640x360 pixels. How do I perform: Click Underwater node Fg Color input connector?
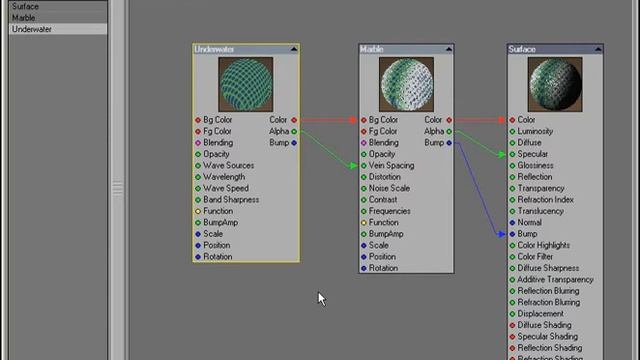pos(198,131)
